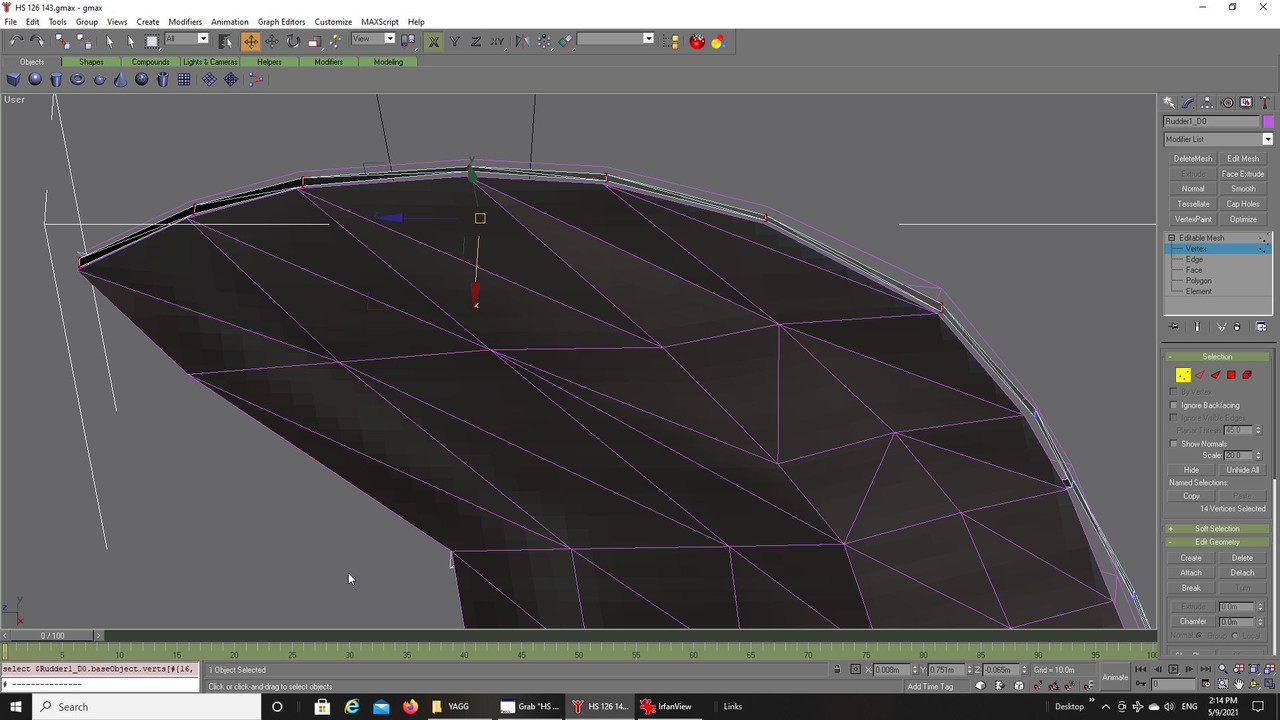Open the Hierarchy panel tab icon
The width and height of the screenshot is (1280, 720).
coord(1207,103)
